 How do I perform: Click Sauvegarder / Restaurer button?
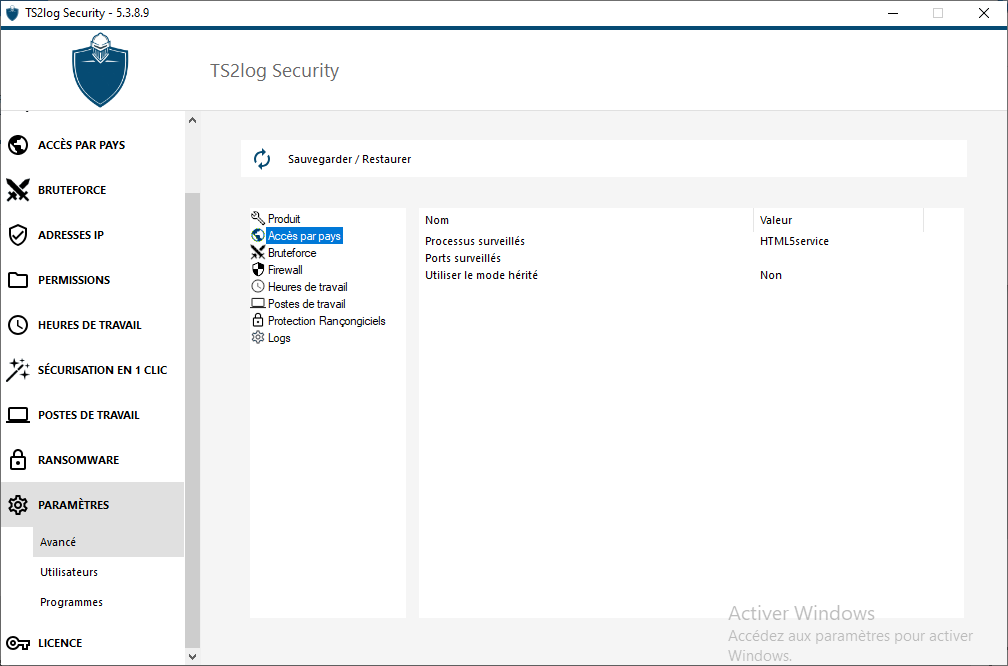(x=349, y=159)
